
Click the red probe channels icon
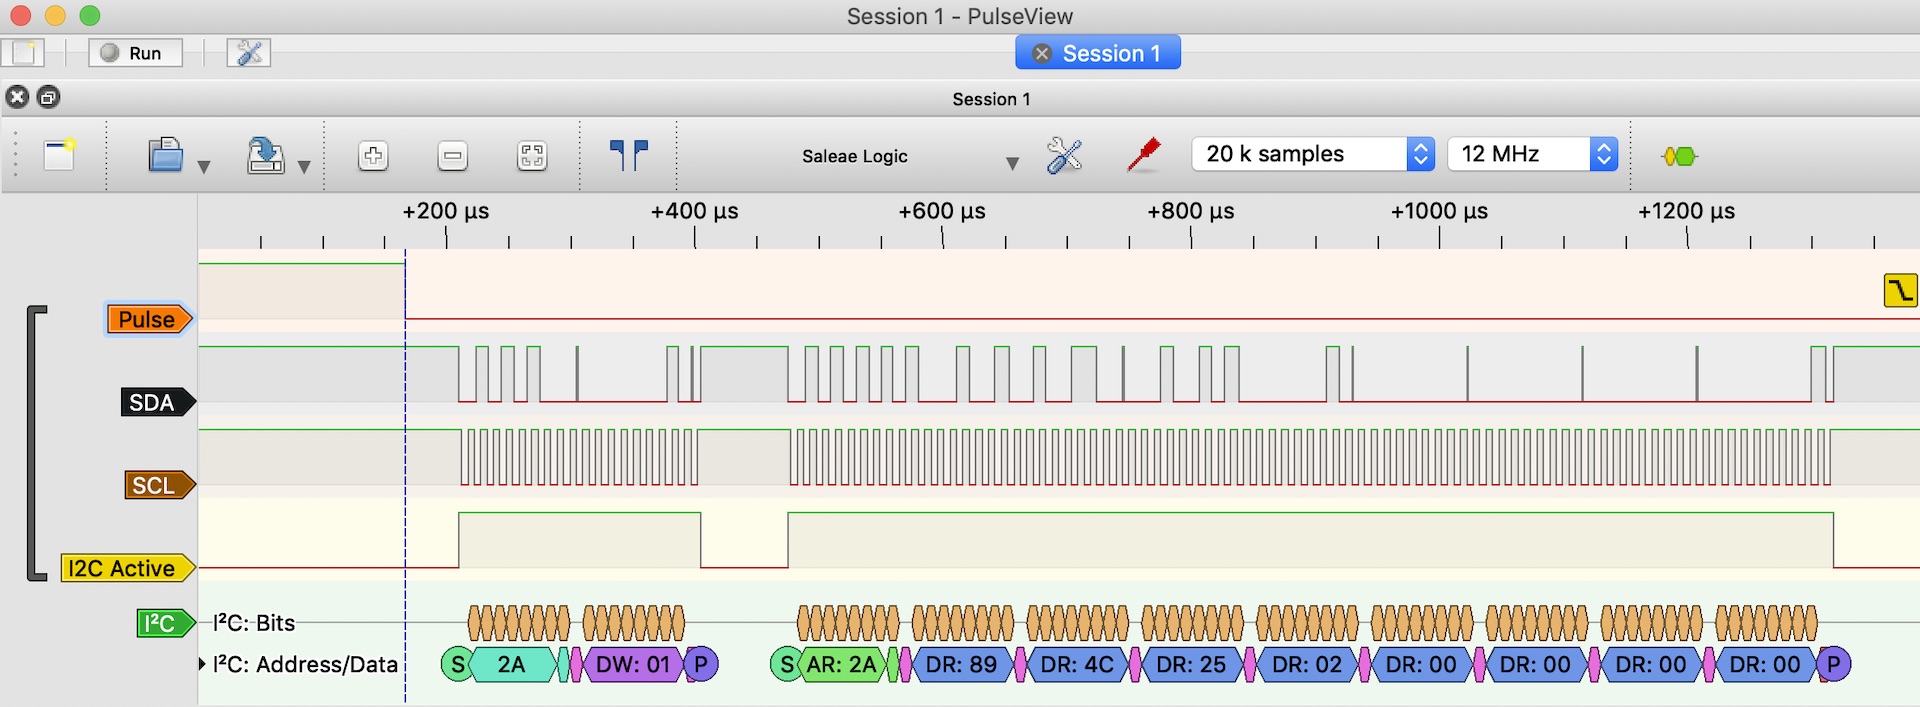[x=1143, y=155]
